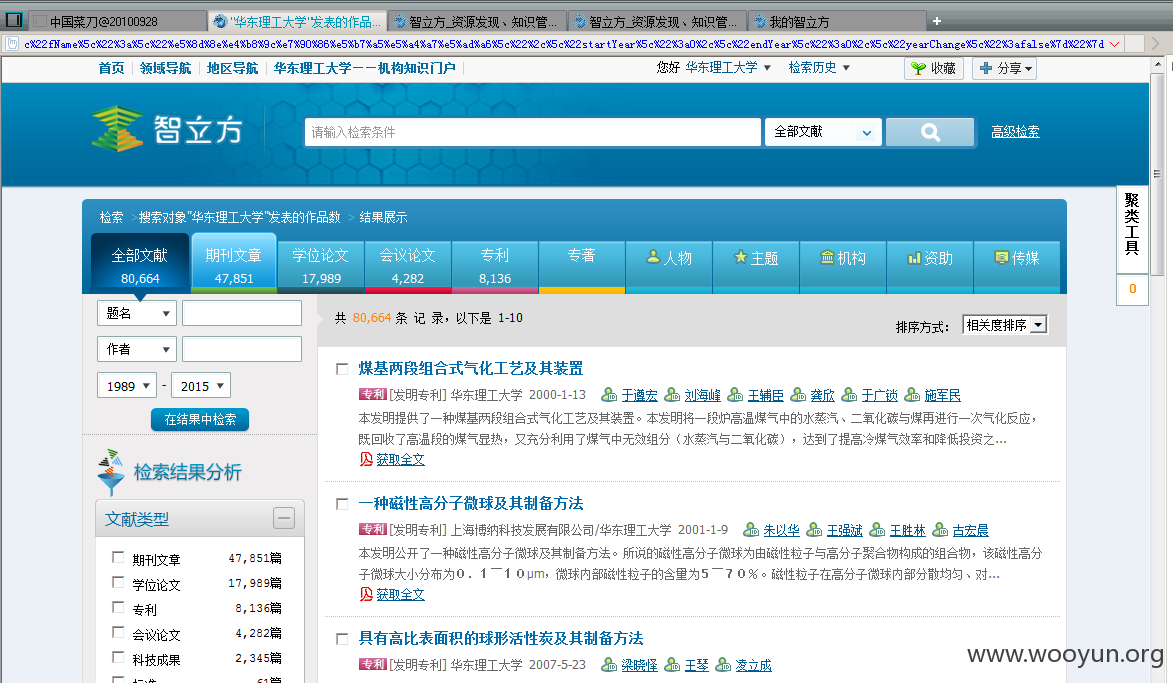Click the 智立方 logo

(x=168, y=129)
